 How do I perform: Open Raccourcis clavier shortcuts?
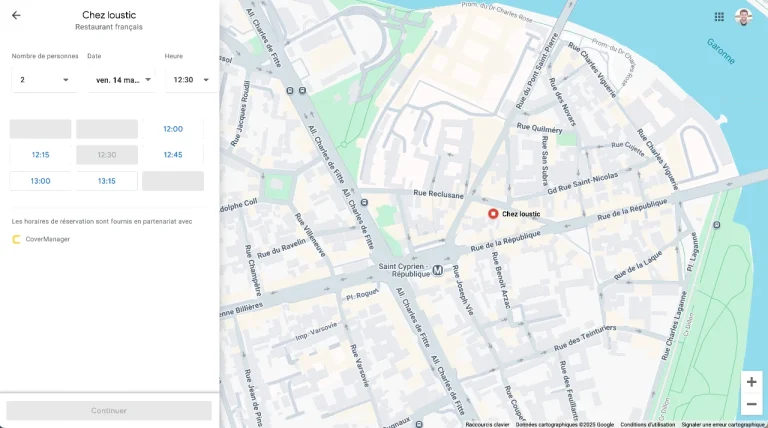pos(487,424)
